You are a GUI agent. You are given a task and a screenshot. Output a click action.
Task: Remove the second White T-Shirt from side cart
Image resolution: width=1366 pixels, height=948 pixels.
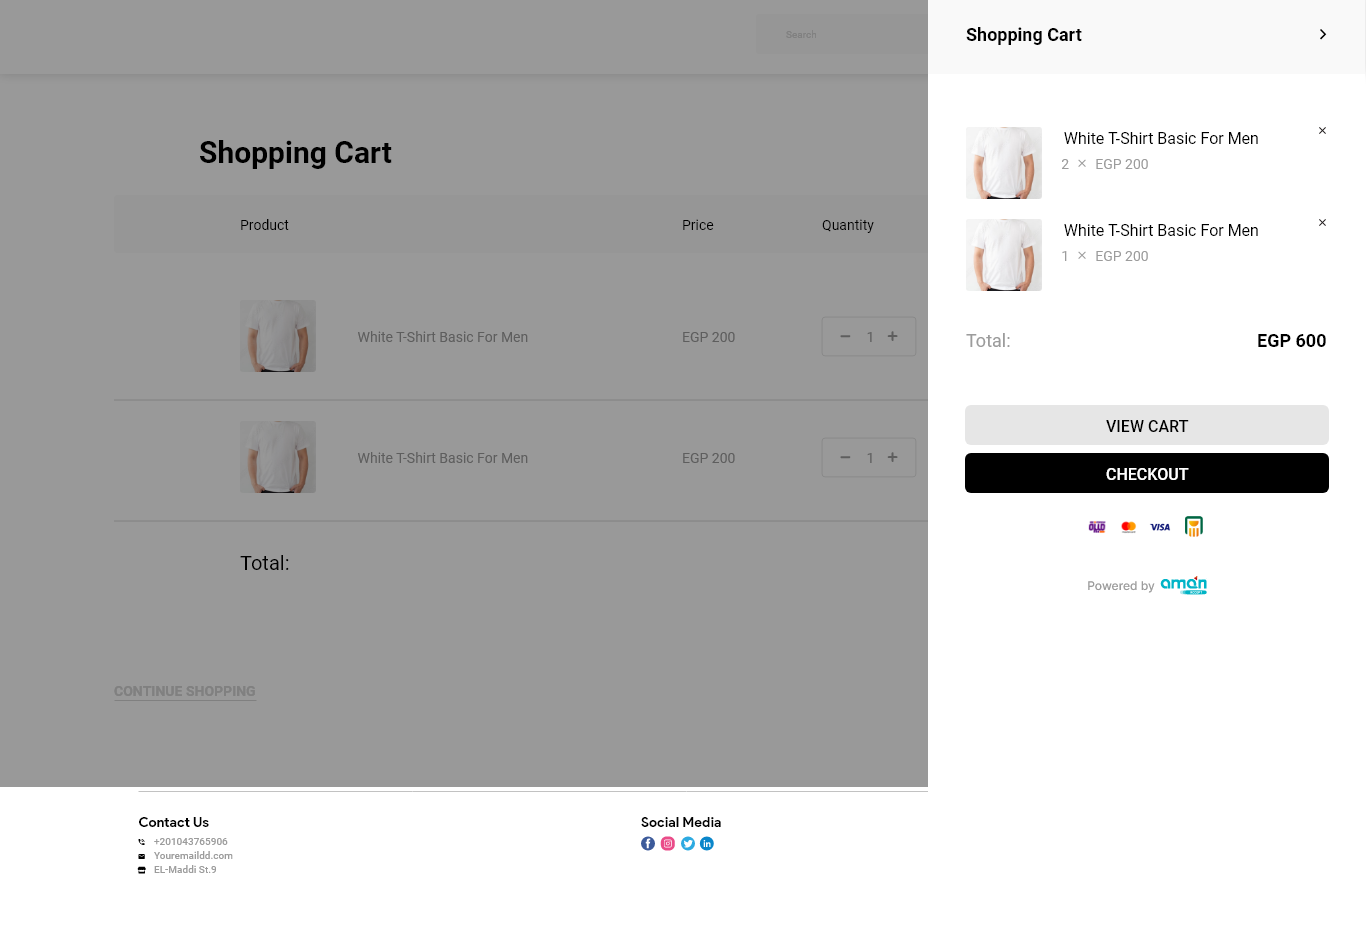[x=1322, y=223]
